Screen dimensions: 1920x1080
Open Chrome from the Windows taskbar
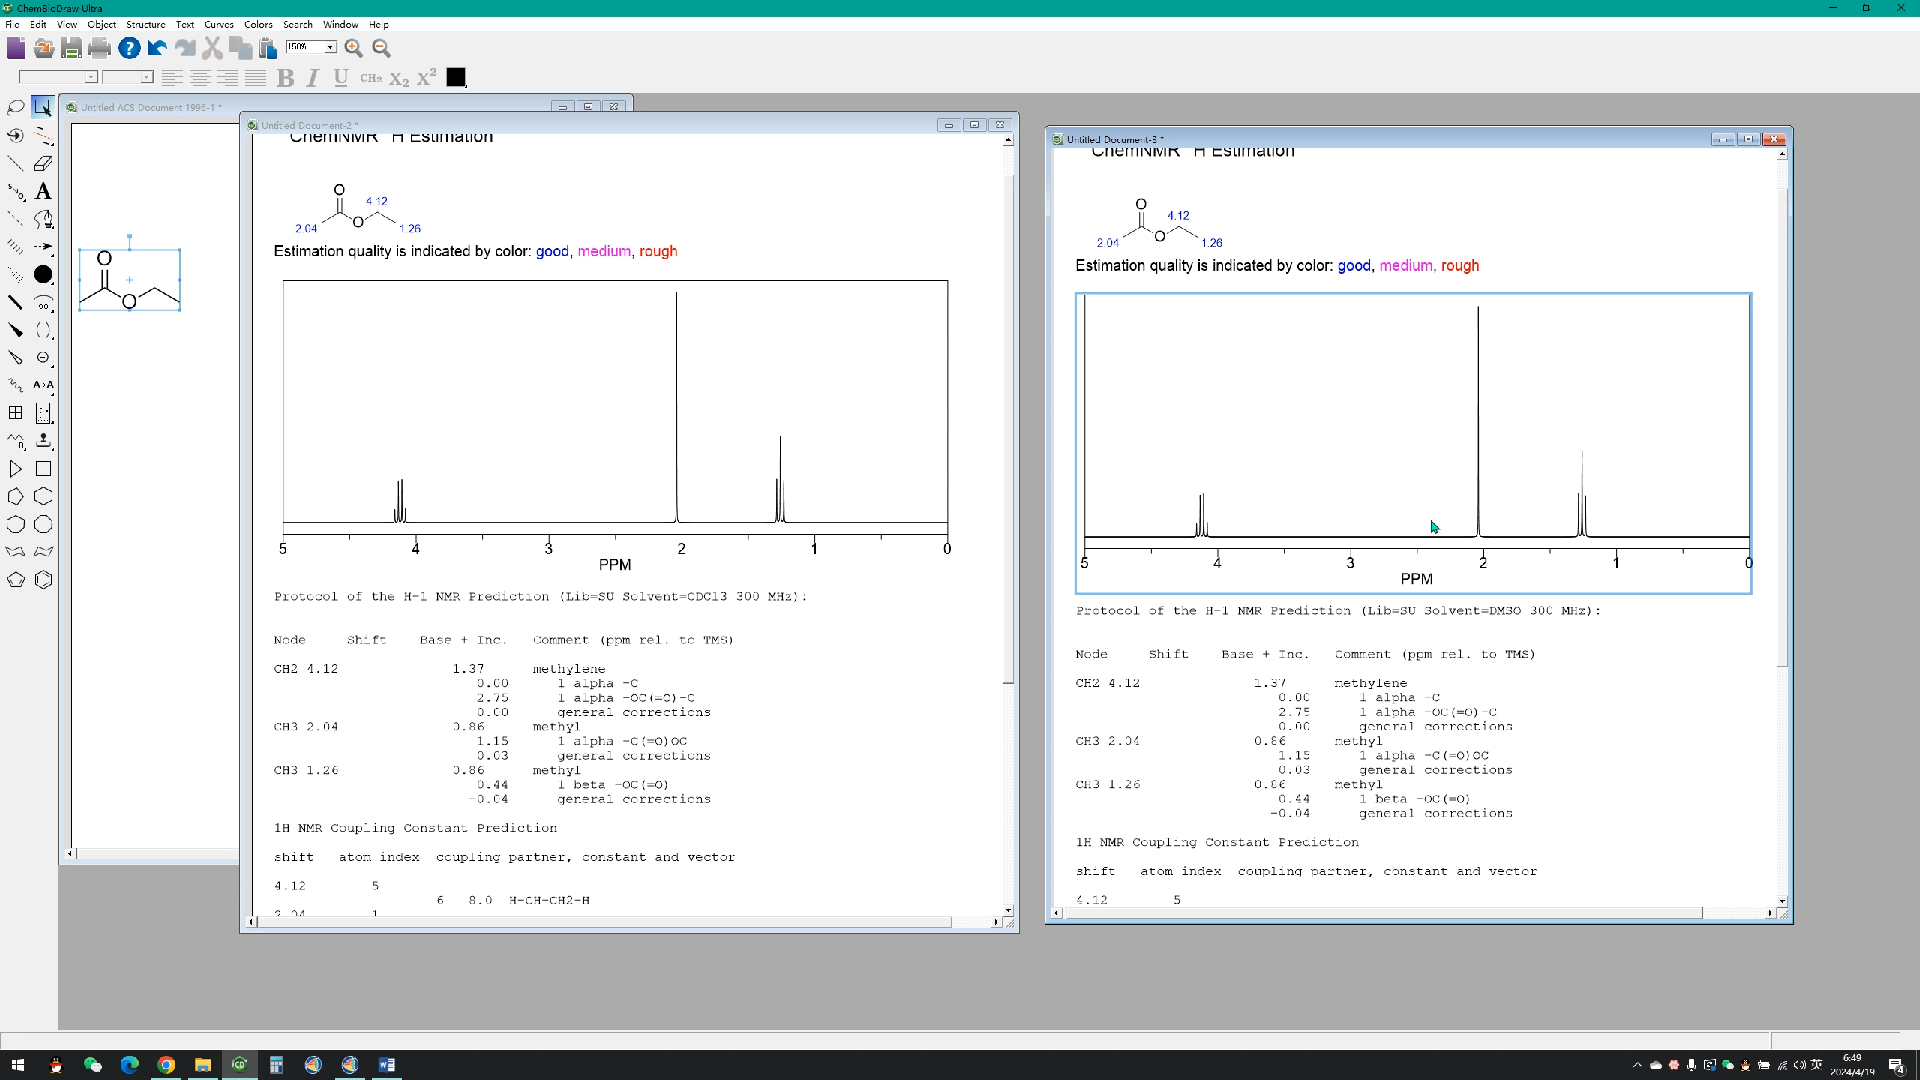[x=166, y=1065]
